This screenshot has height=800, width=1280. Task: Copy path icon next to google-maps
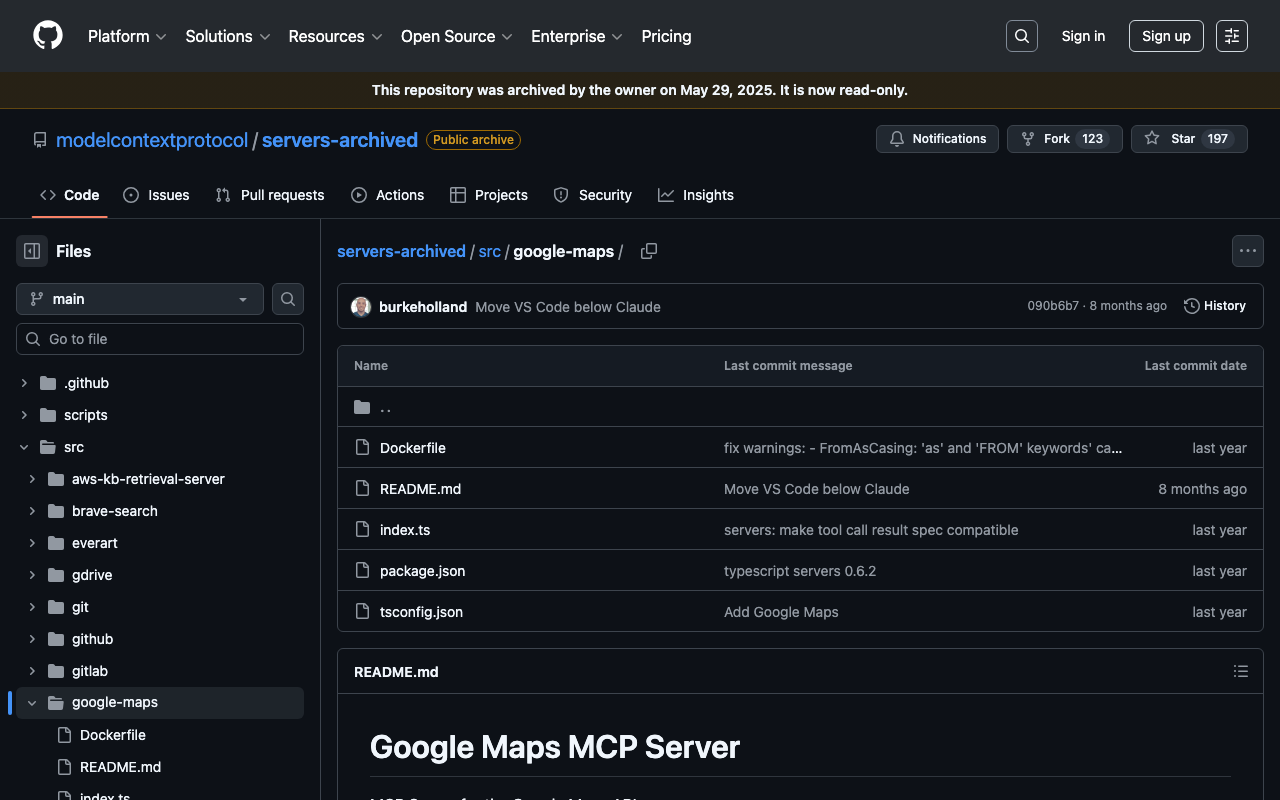click(649, 251)
